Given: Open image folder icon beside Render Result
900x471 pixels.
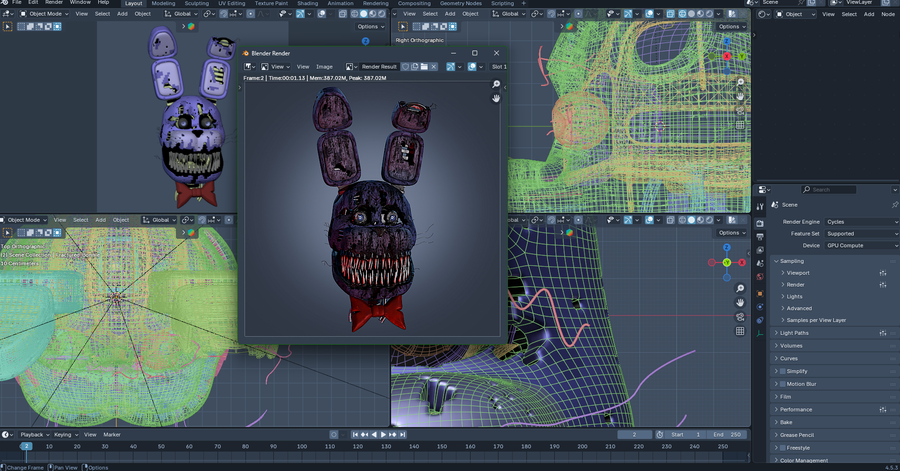Looking at the screenshot, I should pos(424,66).
